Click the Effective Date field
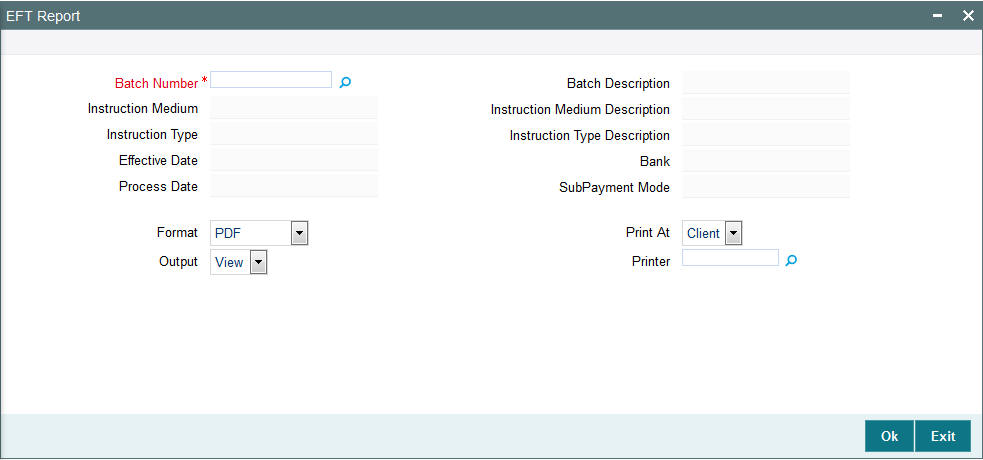983x460 pixels. 295,160
